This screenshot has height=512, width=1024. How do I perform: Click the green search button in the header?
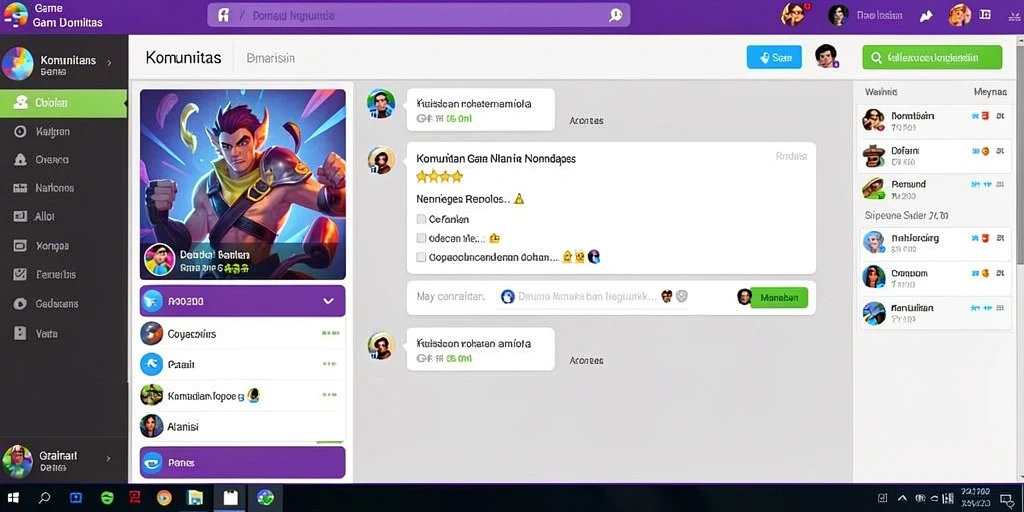[x=932, y=57]
